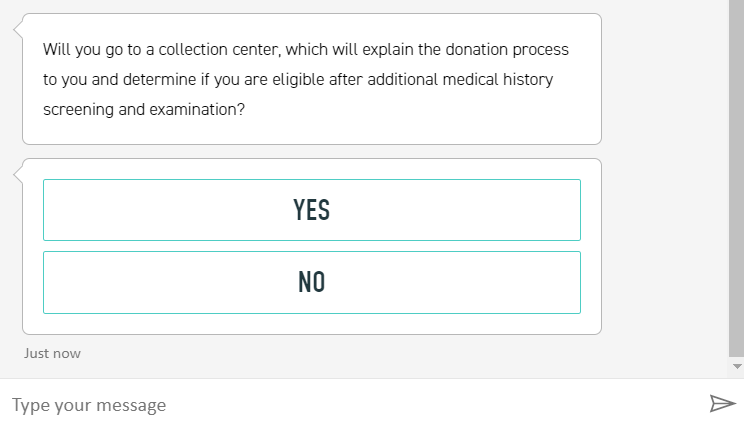Click the "Just now" timestamp
Screen dimensions: 744x424
point(52,353)
